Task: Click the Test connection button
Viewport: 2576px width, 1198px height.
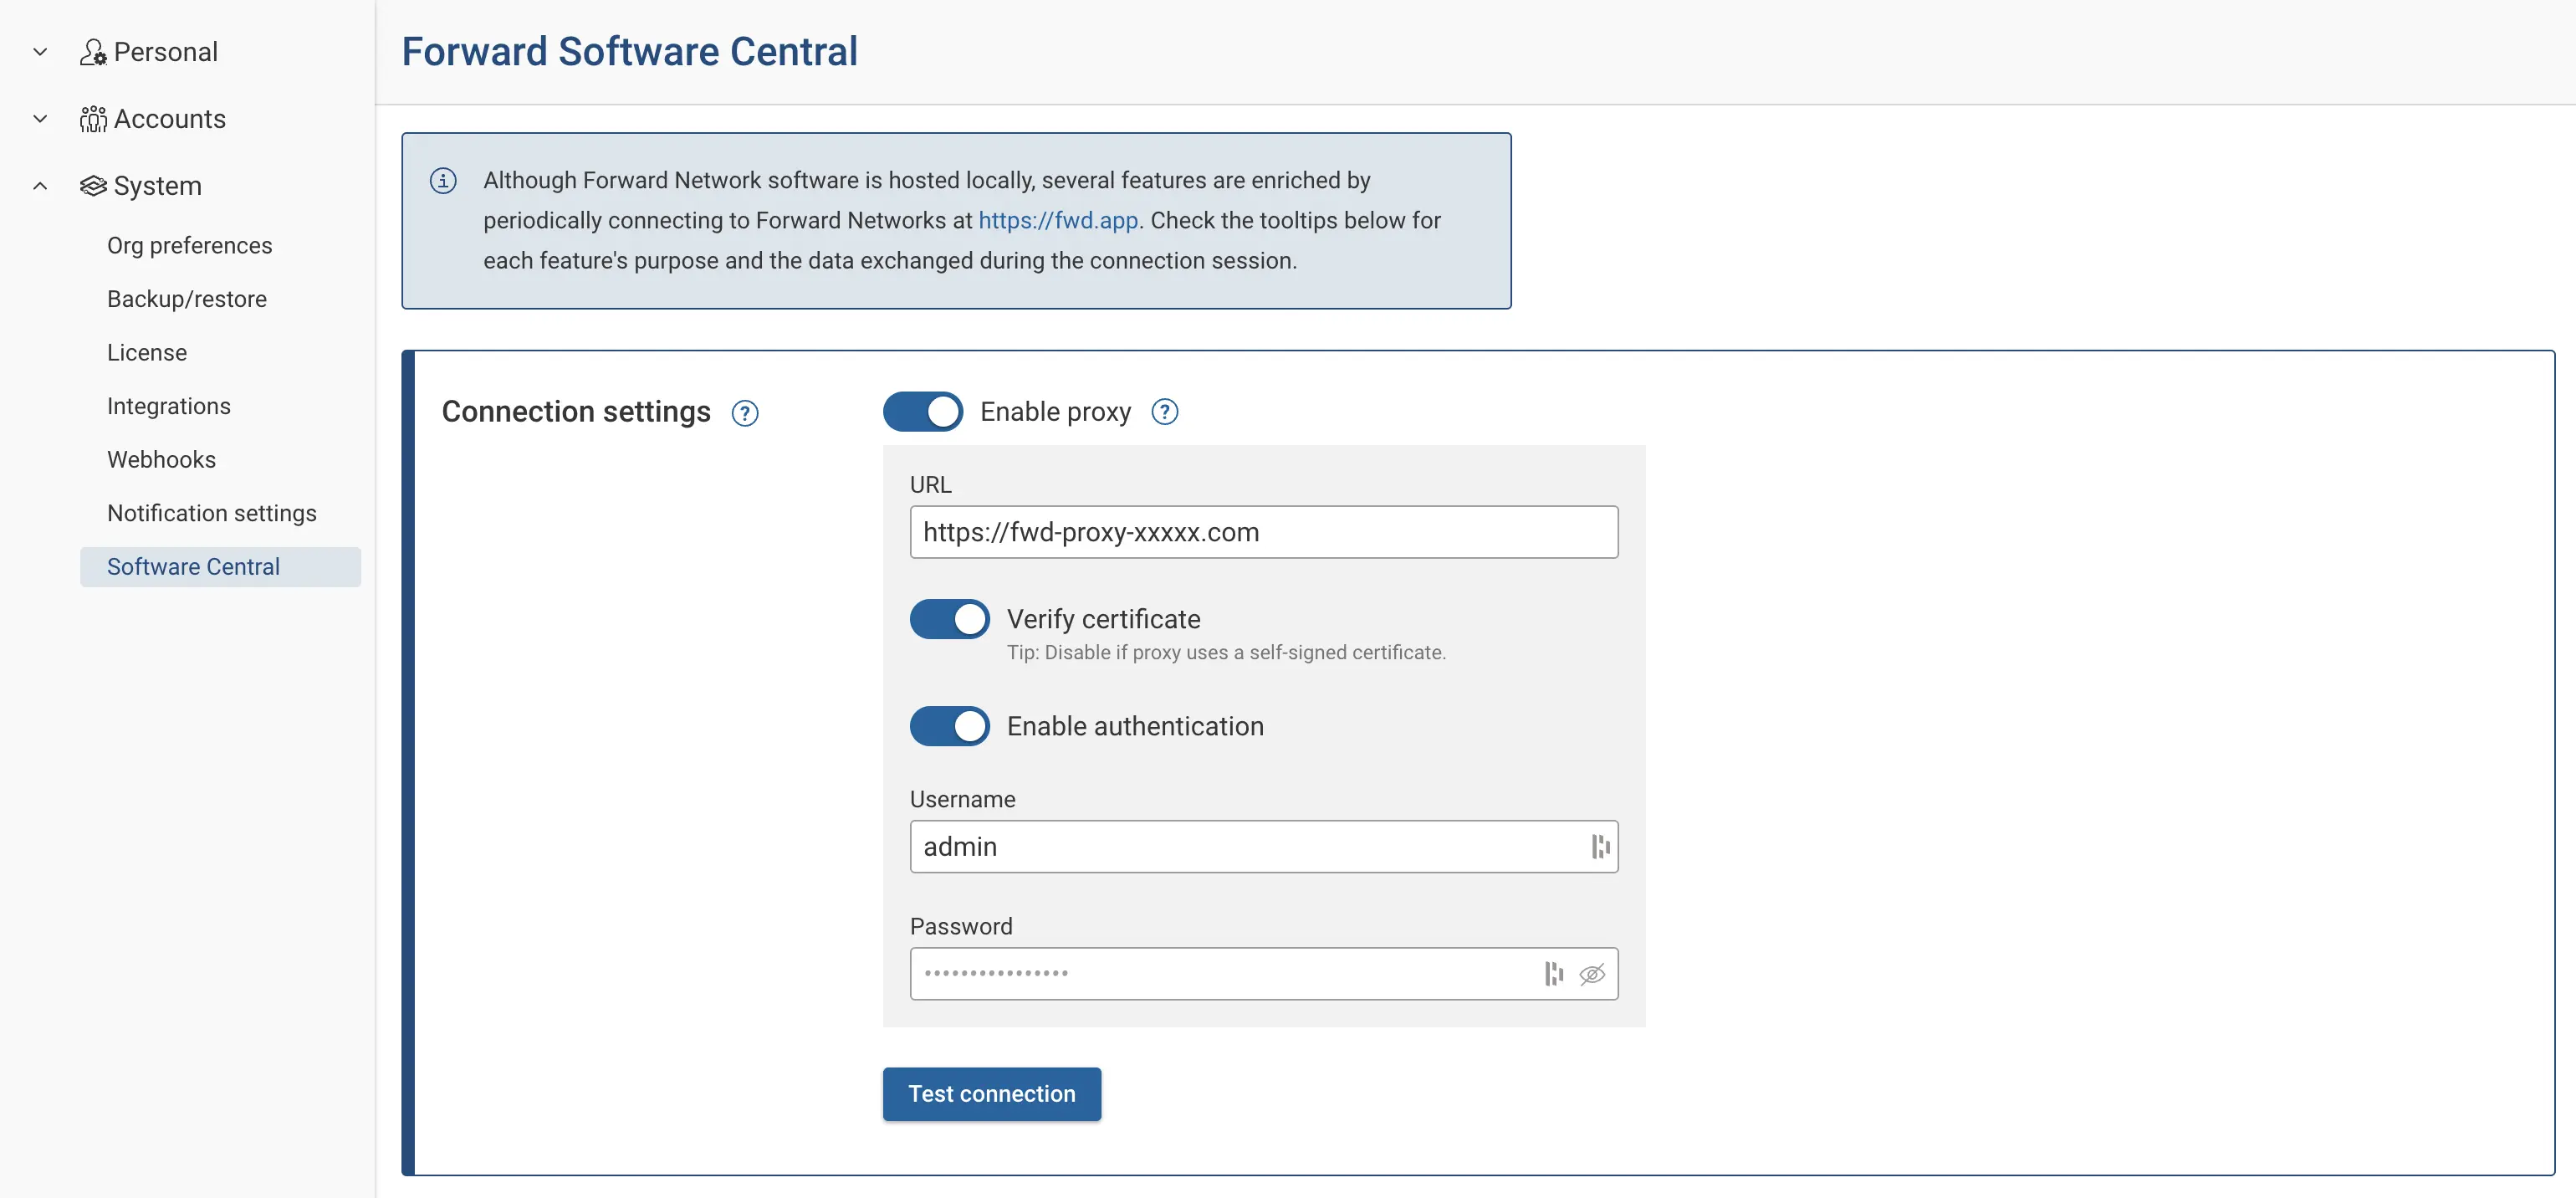Action: coord(991,1094)
